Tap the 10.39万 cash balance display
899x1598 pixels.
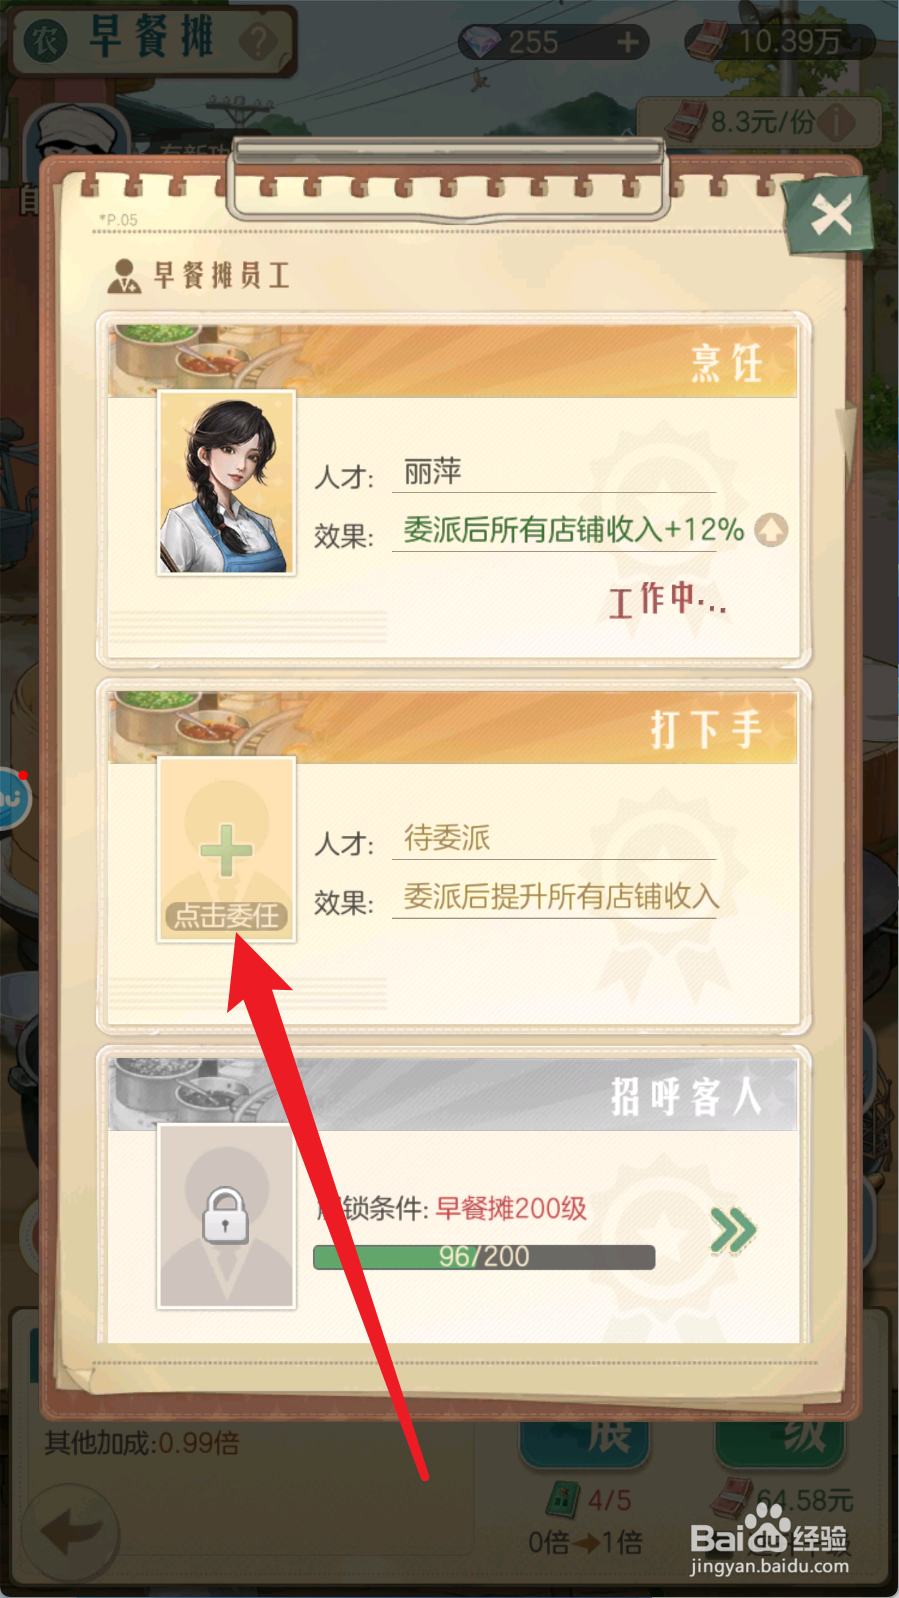coord(779,41)
